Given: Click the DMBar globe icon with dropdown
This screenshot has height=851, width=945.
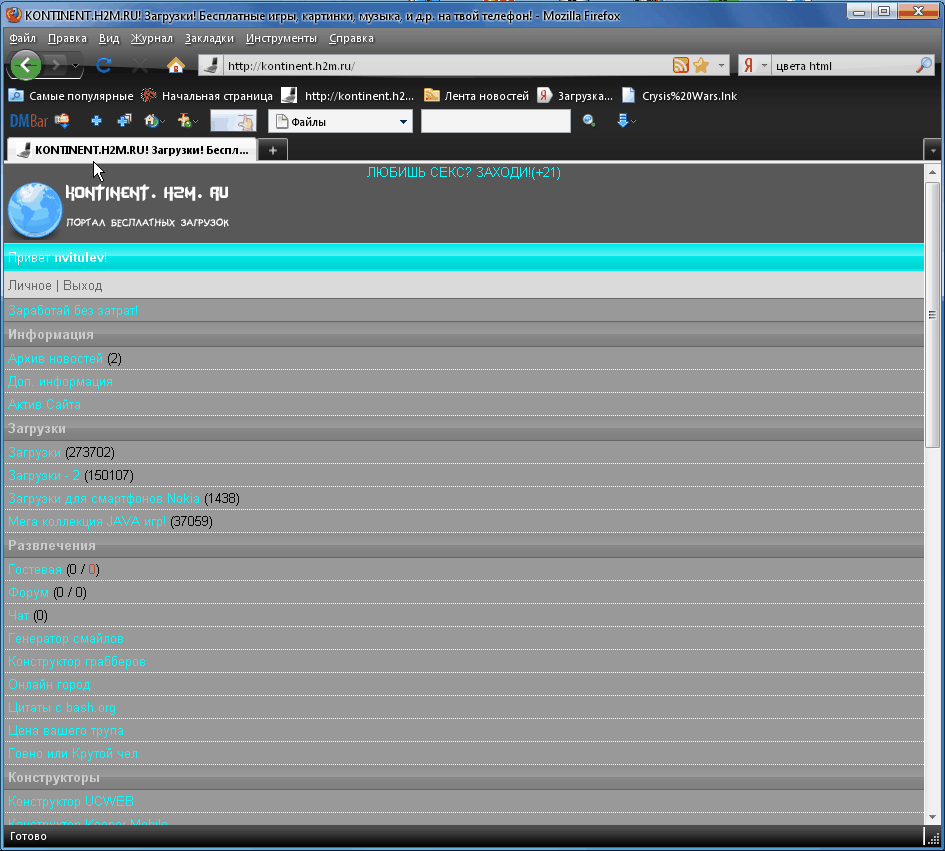Looking at the screenshot, I should [x=154, y=121].
